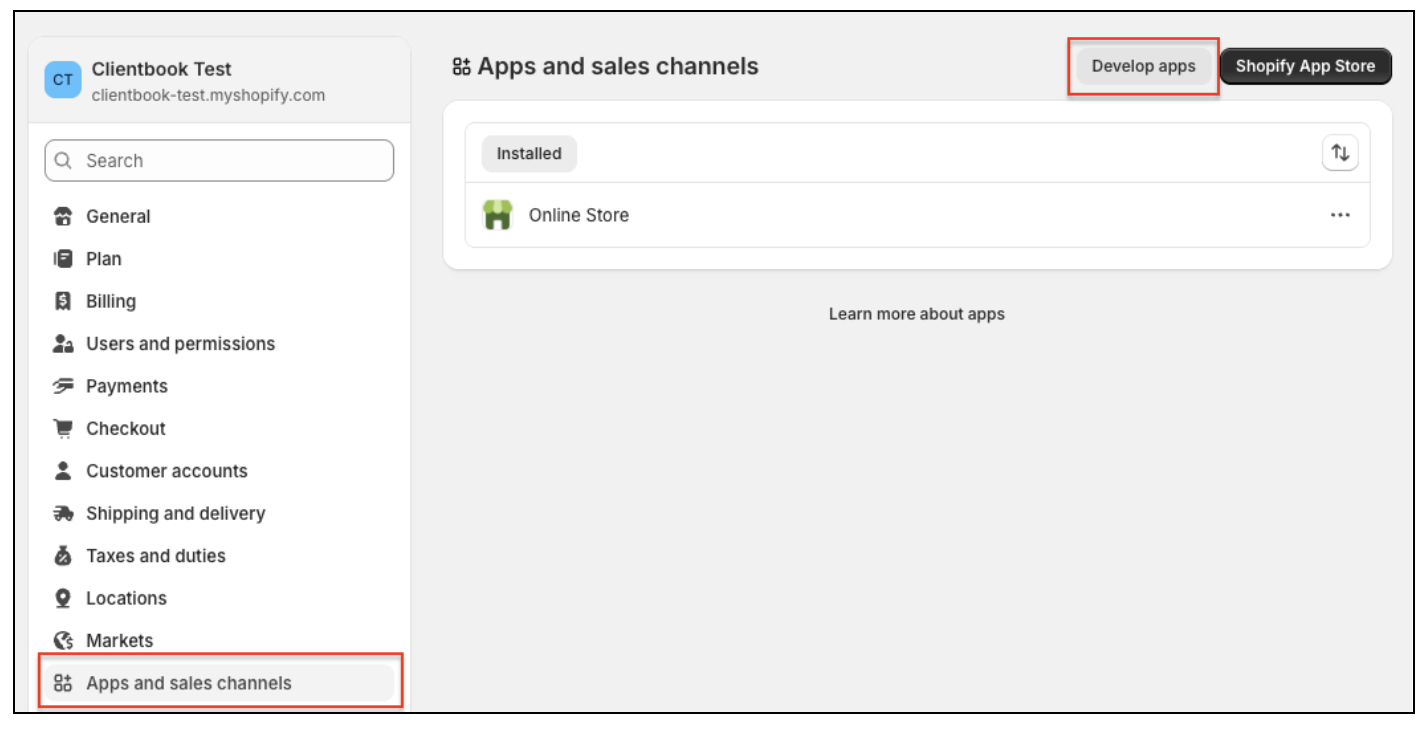Image resolution: width=1428 pixels, height=730 pixels.
Task: Click the Clientbook Test store name
Action: 161,69
